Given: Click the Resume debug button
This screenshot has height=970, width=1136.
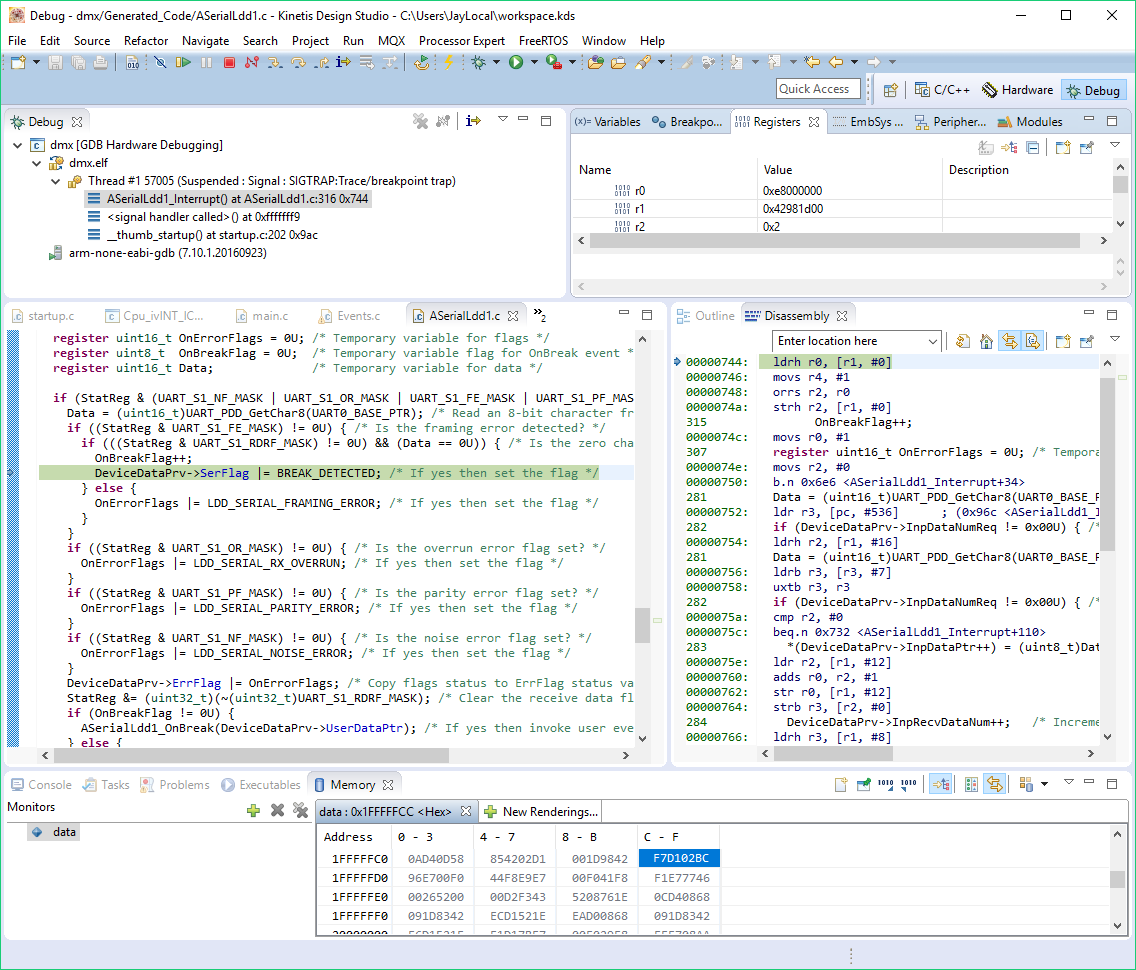Looking at the screenshot, I should (183, 63).
